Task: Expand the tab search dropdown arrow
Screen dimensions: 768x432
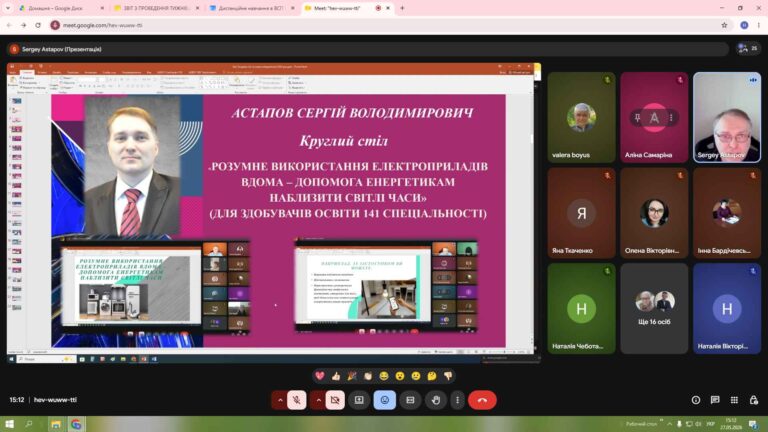Action: 8,8
